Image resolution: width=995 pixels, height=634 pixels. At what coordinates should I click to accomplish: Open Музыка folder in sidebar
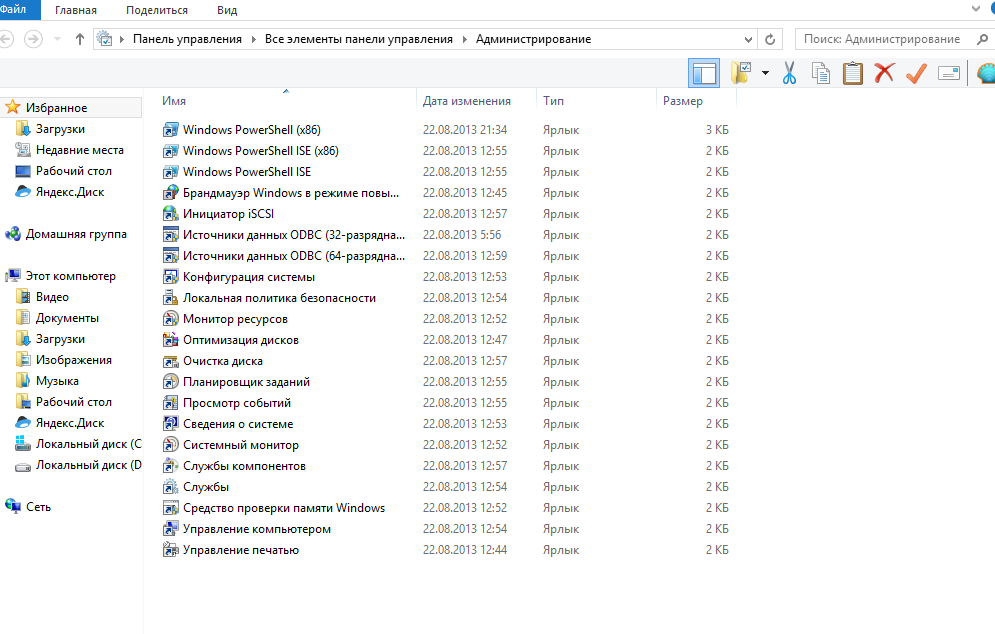coord(57,381)
